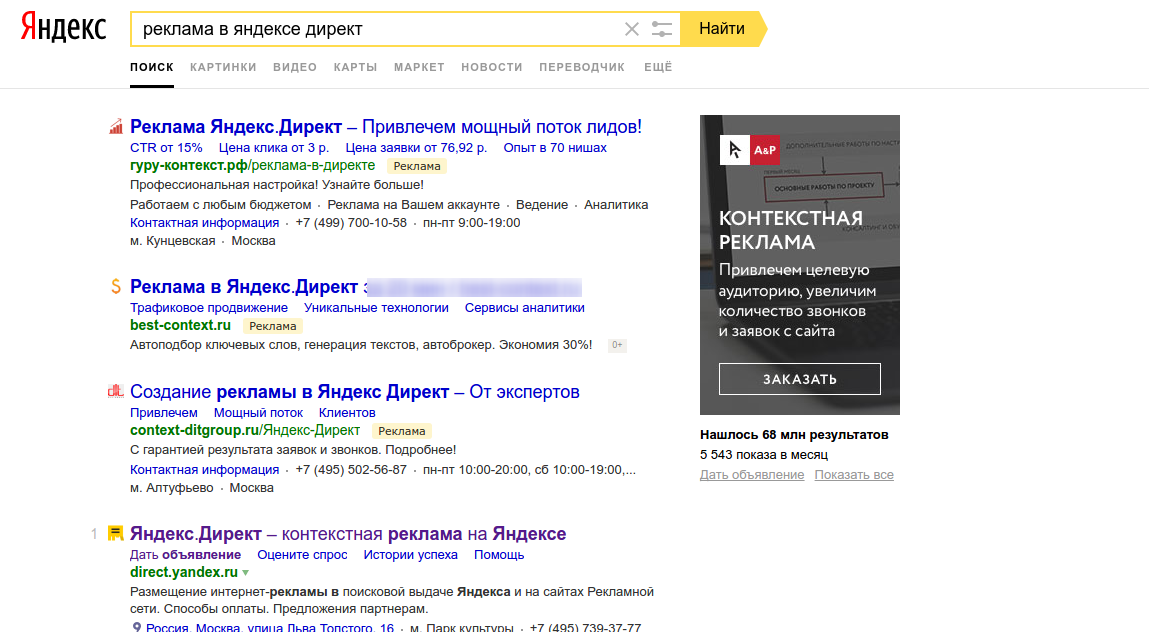Click the Заказать button in banner
This screenshot has height=632, width=1149.
(799, 379)
